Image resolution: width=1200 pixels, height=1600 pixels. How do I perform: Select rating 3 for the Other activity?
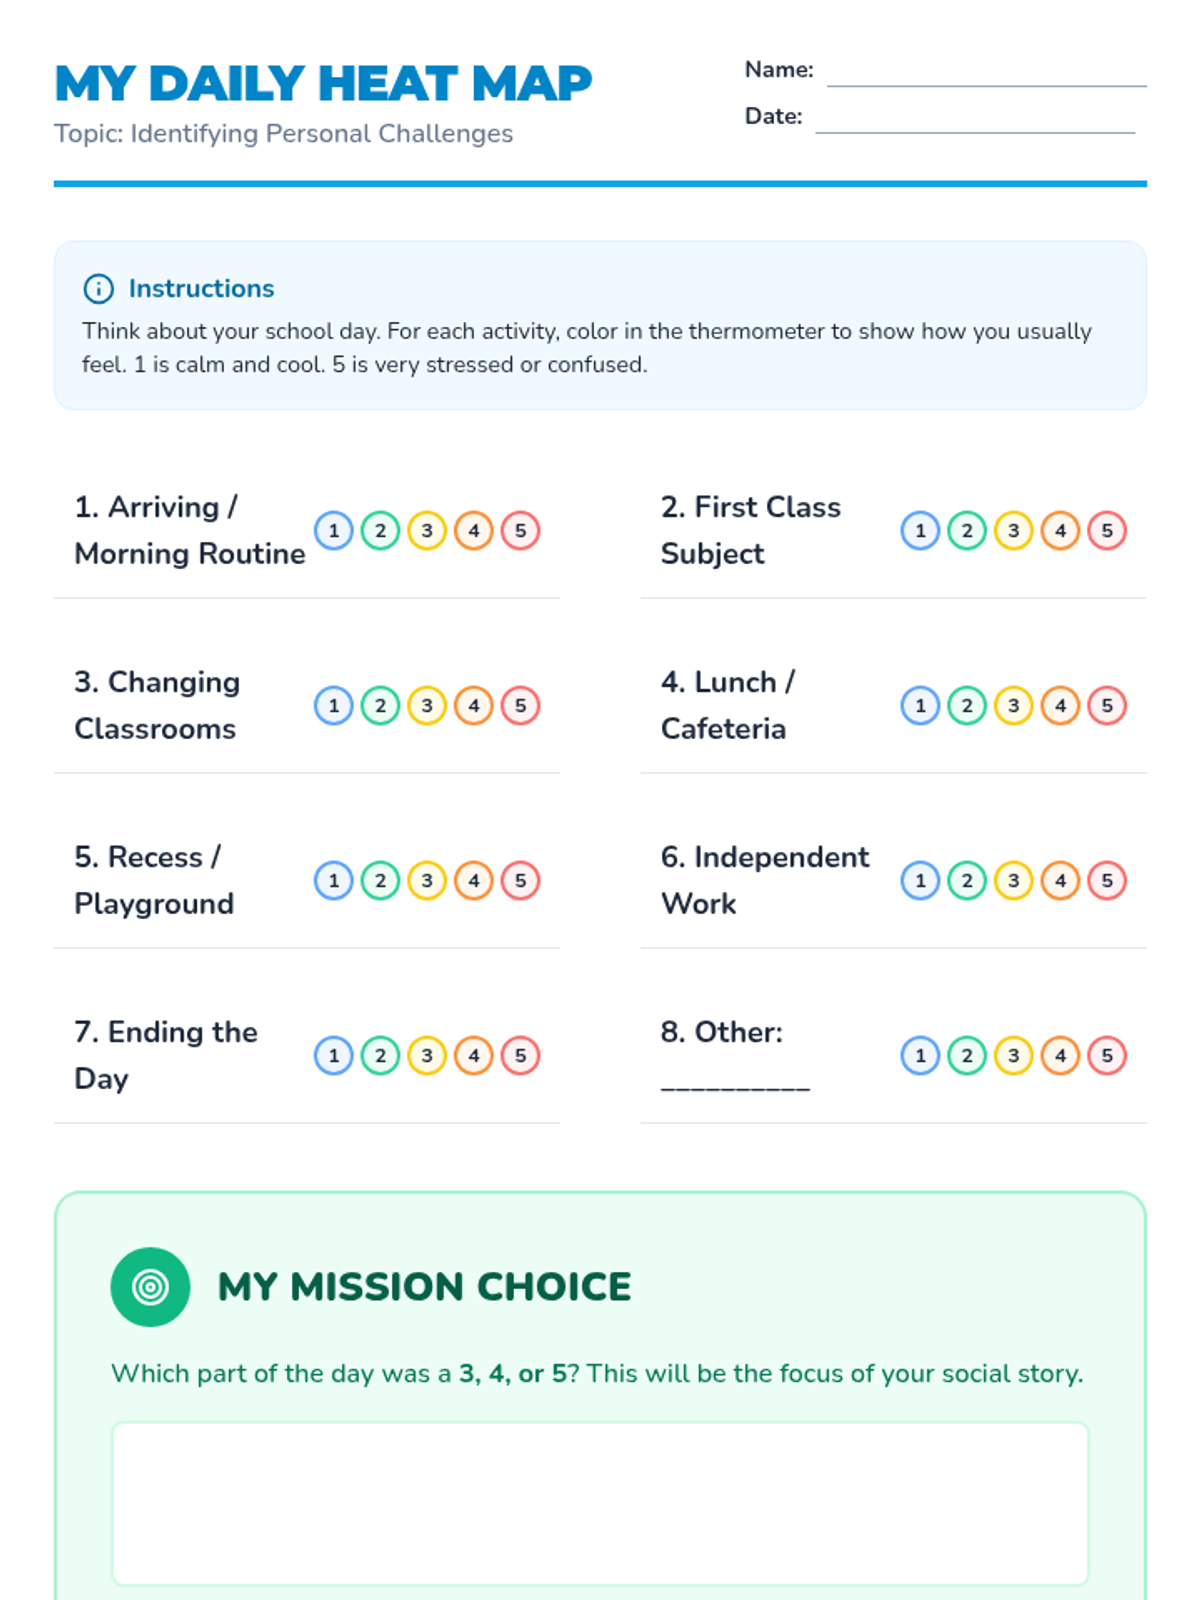pyautogui.click(x=1013, y=1056)
